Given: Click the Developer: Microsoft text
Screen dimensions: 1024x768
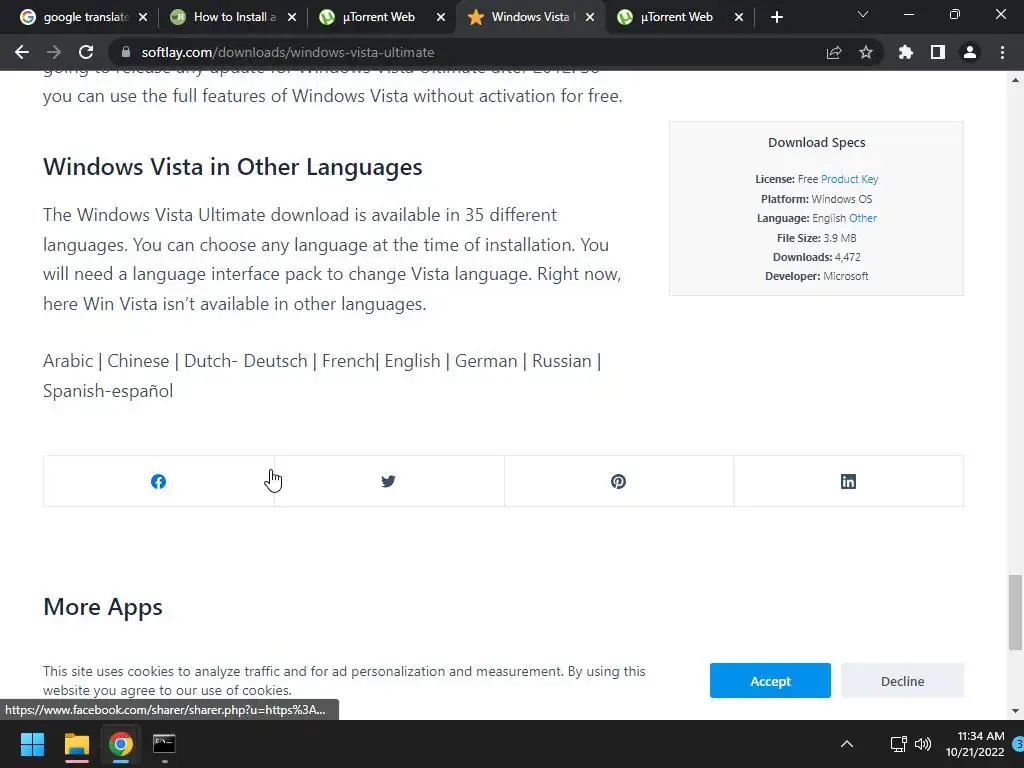Looking at the screenshot, I should 816,276.
